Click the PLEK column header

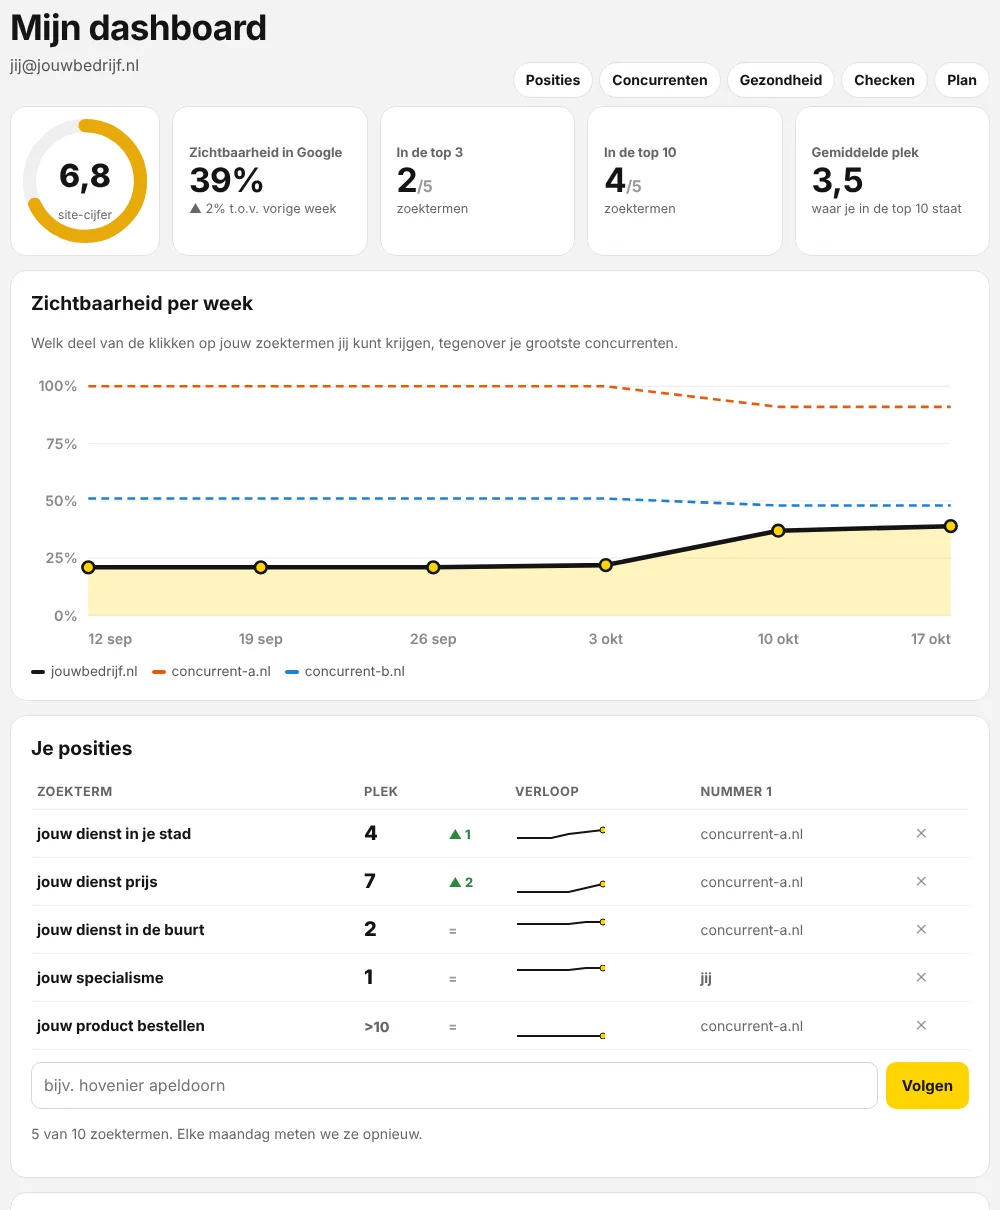tap(381, 792)
